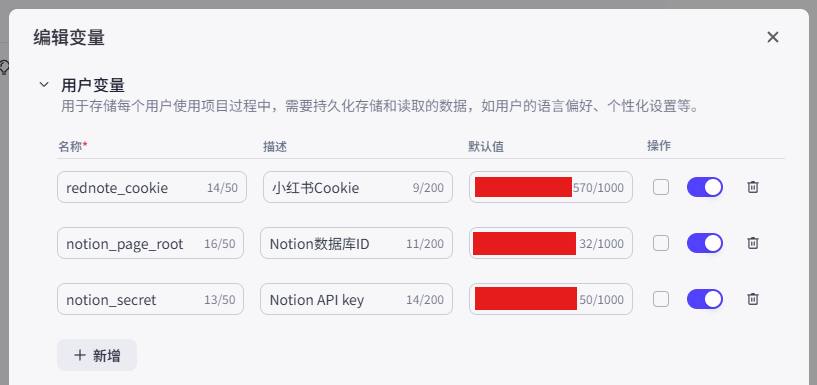Check the box in notion_page_root row

coord(661,243)
